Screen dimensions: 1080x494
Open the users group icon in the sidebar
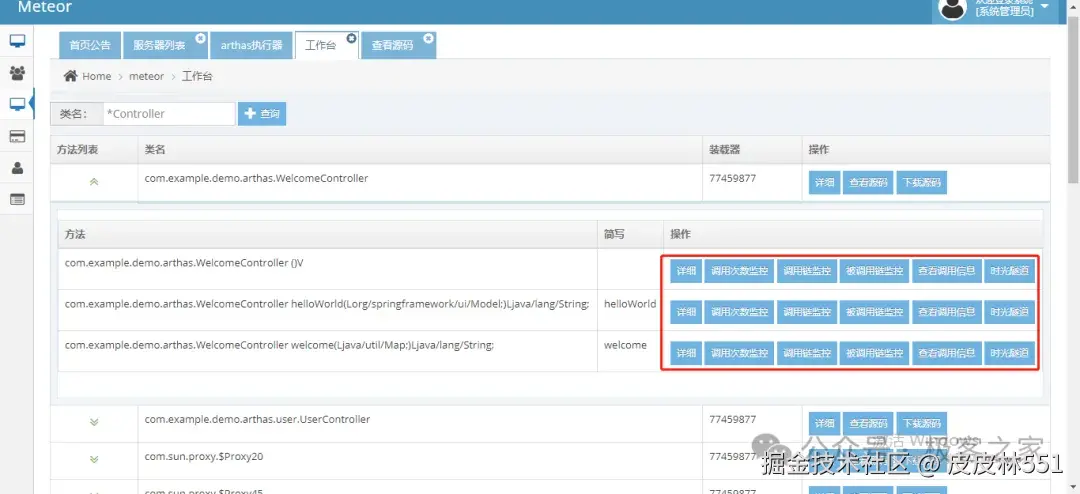tap(17, 73)
